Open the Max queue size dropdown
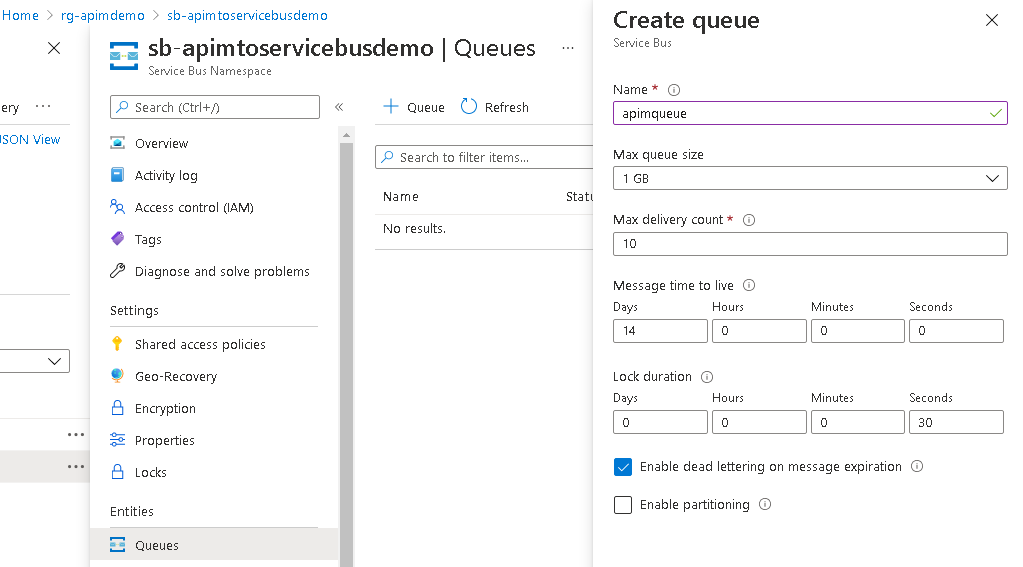The height and width of the screenshot is (567, 1023). (x=810, y=178)
